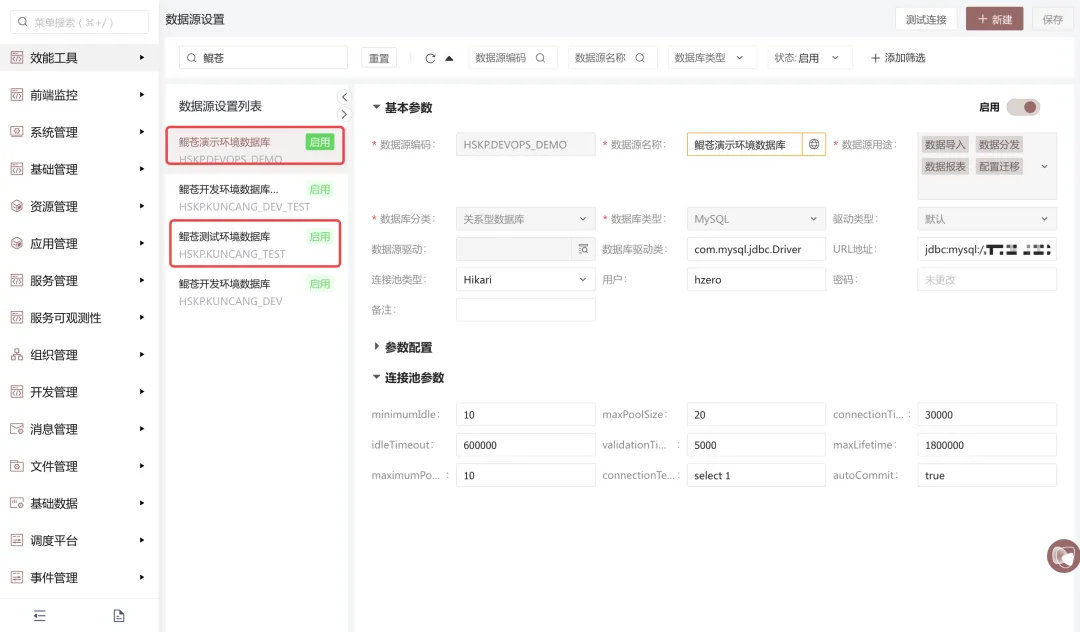Open 数据库分类 关系型数据库 dropdown

(526, 219)
